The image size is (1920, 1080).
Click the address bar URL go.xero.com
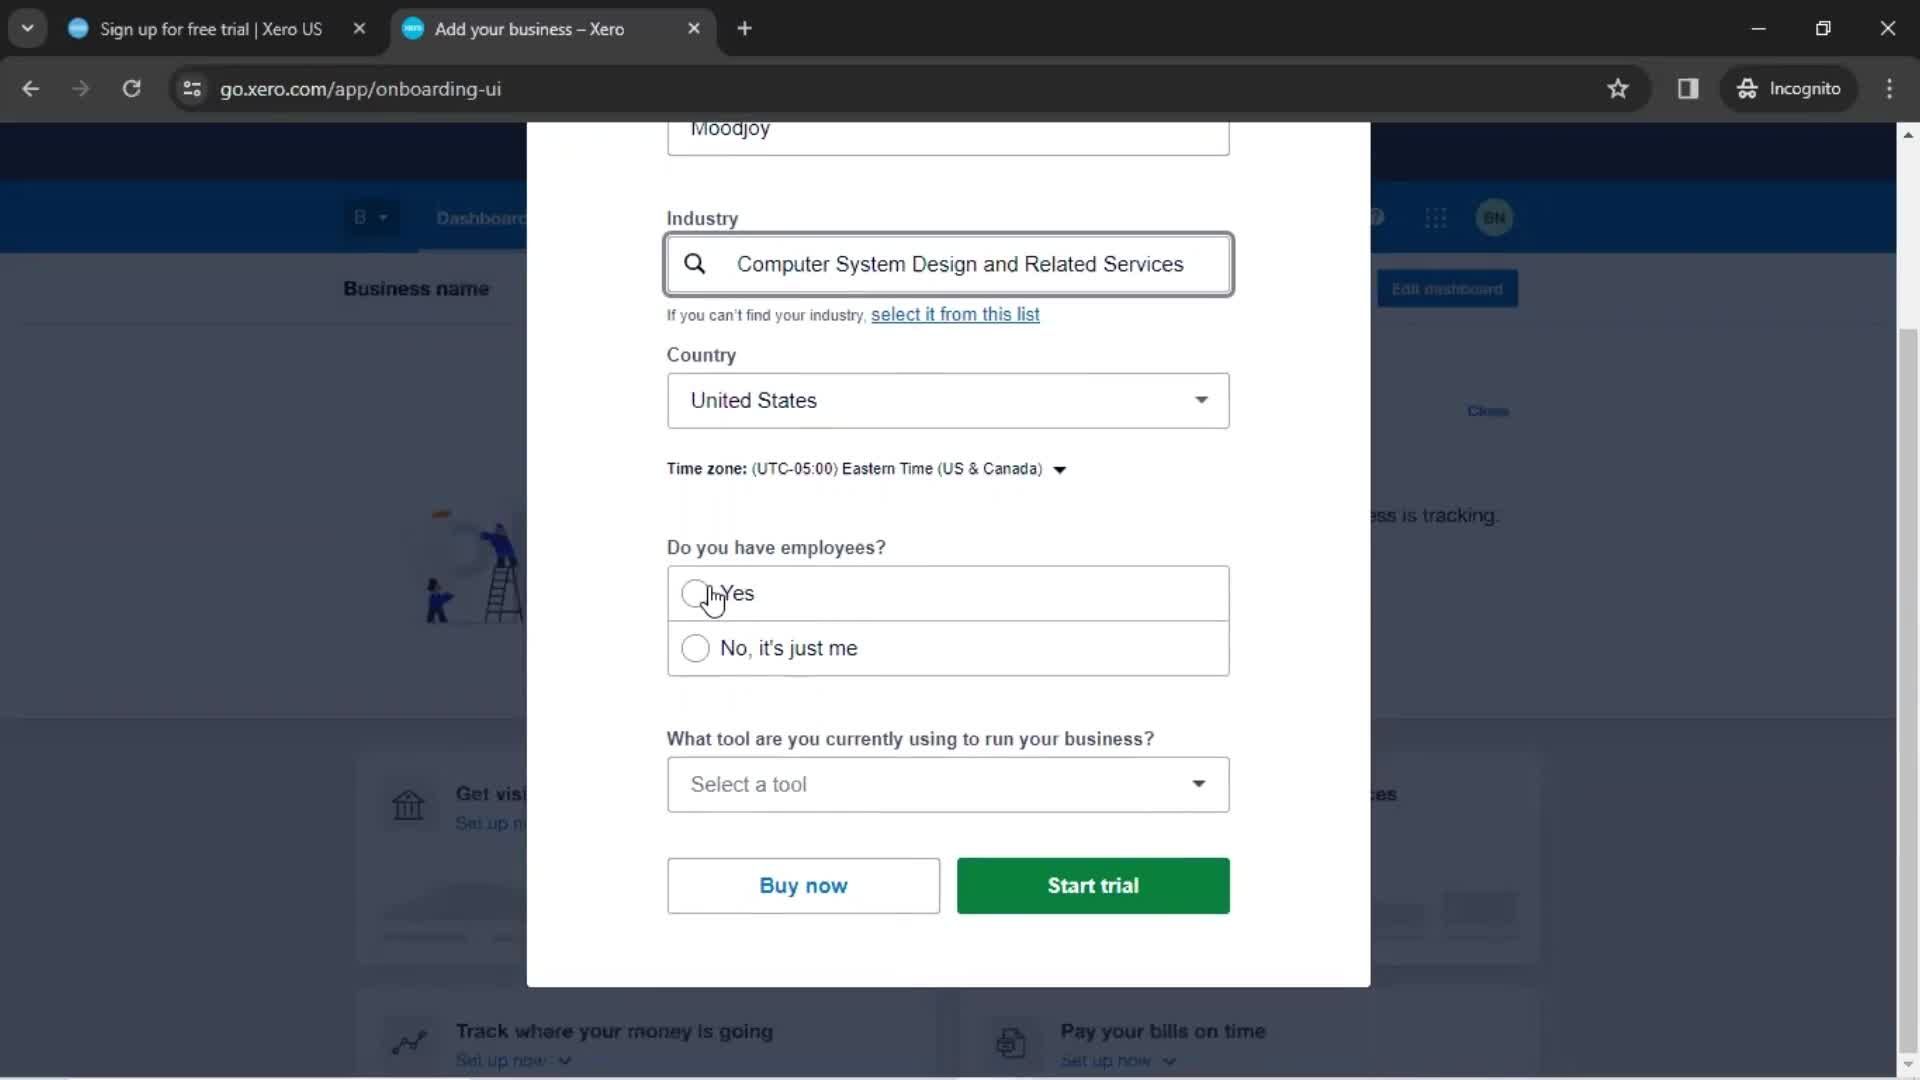click(x=360, y=89)
